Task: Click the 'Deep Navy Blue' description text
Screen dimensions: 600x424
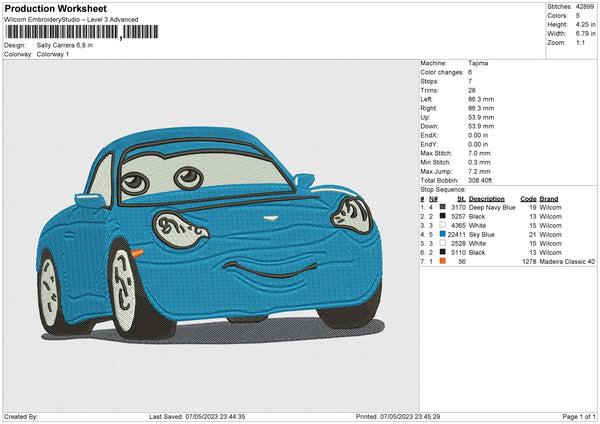Action: pyautogui.click(x=492, y=207)
